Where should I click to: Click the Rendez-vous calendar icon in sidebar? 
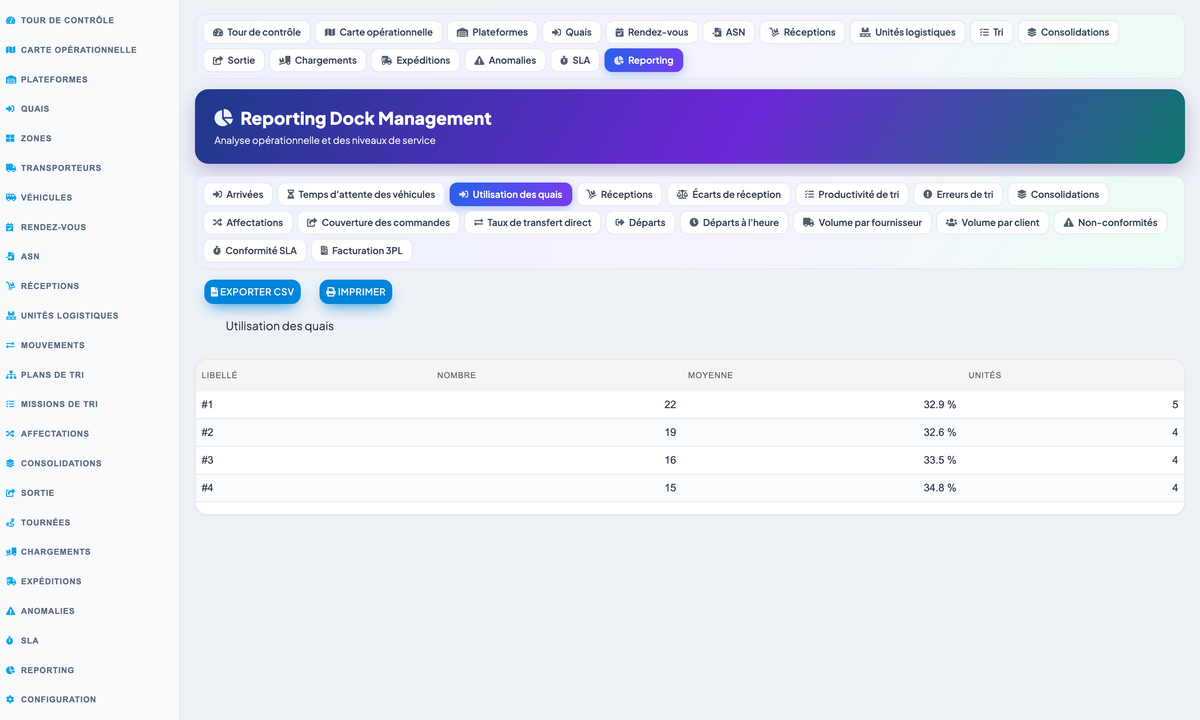(x=10, y=227)
